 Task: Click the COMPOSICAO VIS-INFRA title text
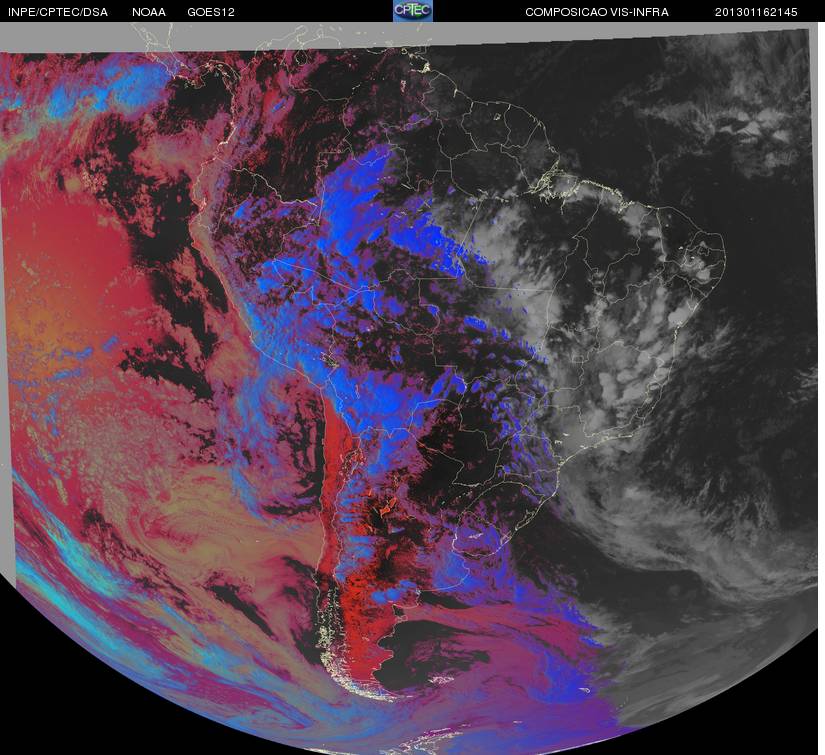pos(597,12)
